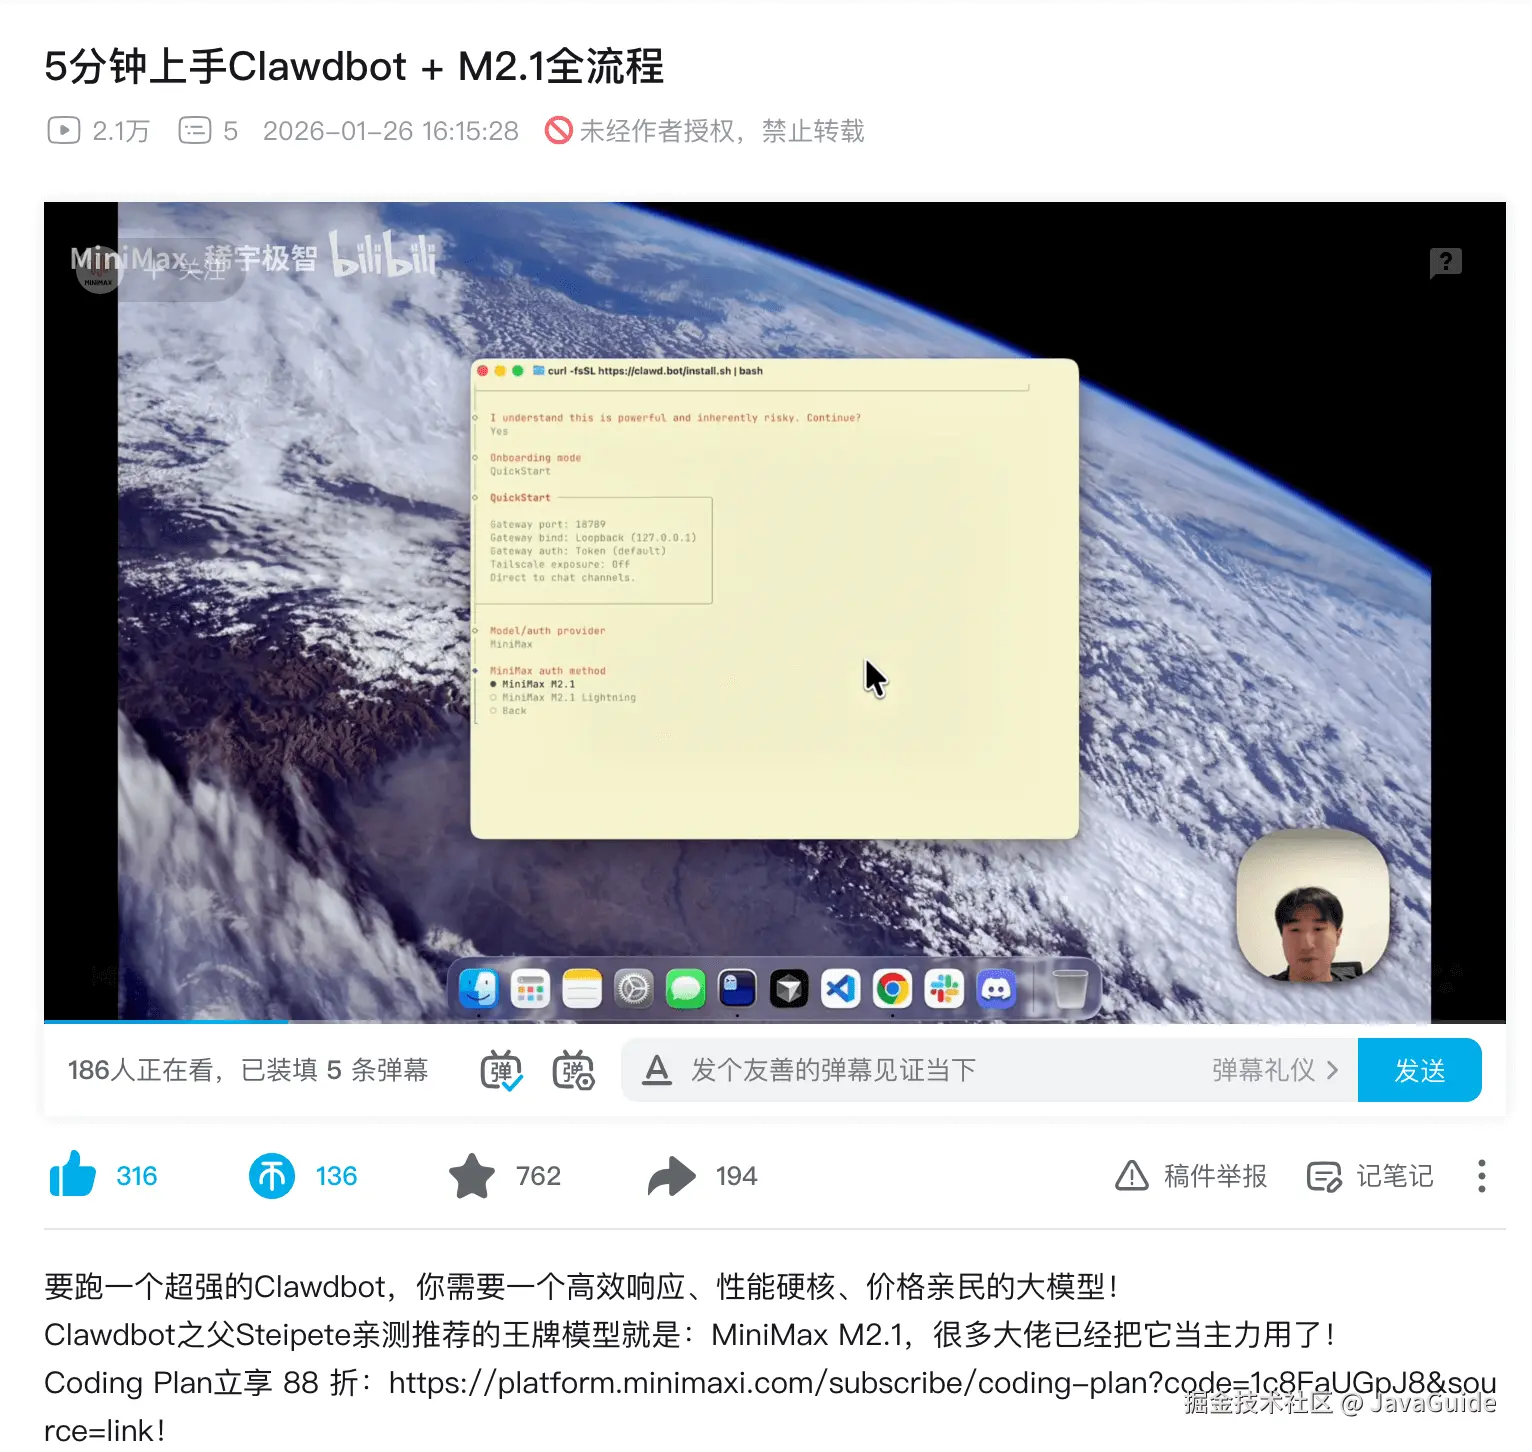The height and width of the screenshot is (1452, 1532).
Task: Click the 'Model/auth provider' heading
Action: pyautogui.click(x=547, y=631)
